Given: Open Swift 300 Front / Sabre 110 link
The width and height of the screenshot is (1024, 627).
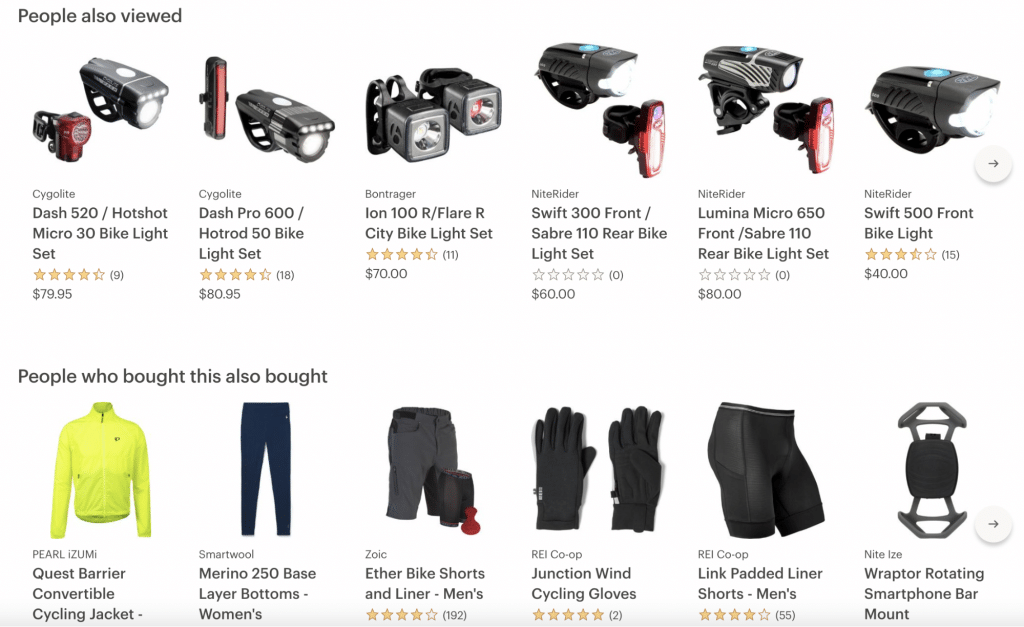Looking at the screenshot, I should coord(599,233).
